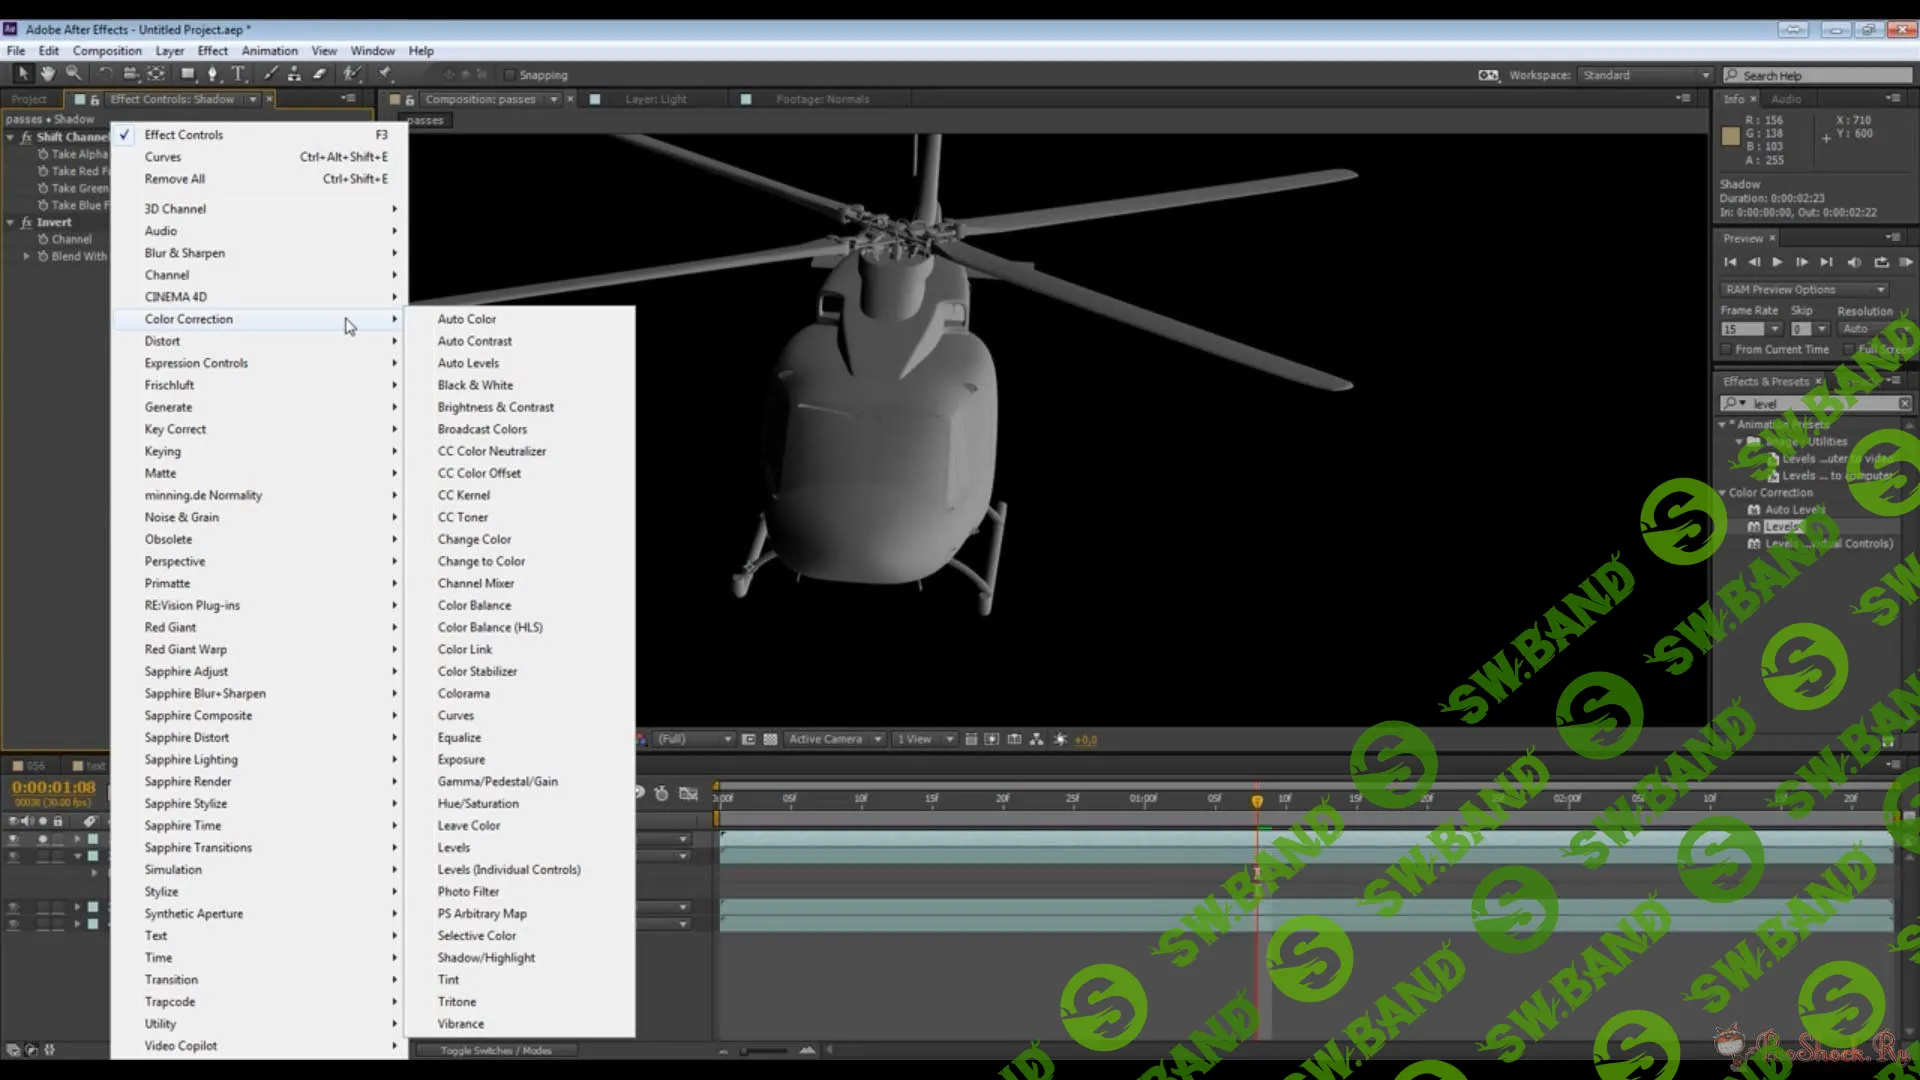Toggle the transparency grid in the Composition viewer
The width and height of the screenshot is (1920, 1080).
[x=770, y=739]
